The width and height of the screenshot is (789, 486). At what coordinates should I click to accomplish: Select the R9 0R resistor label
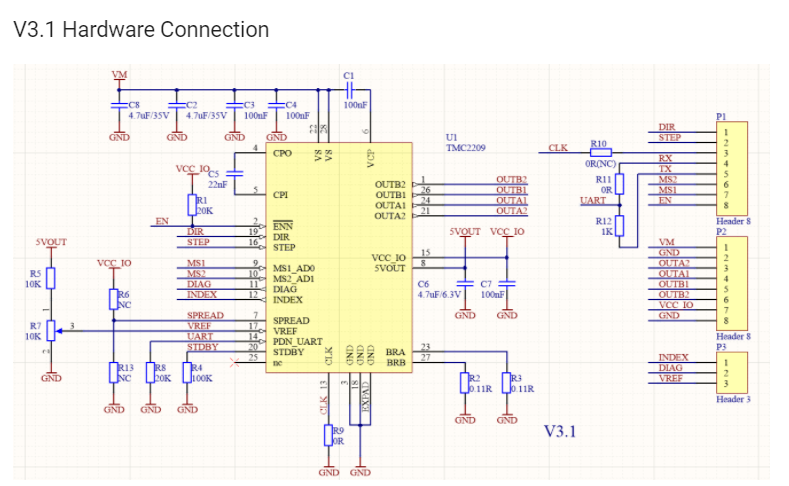point(338,436)
